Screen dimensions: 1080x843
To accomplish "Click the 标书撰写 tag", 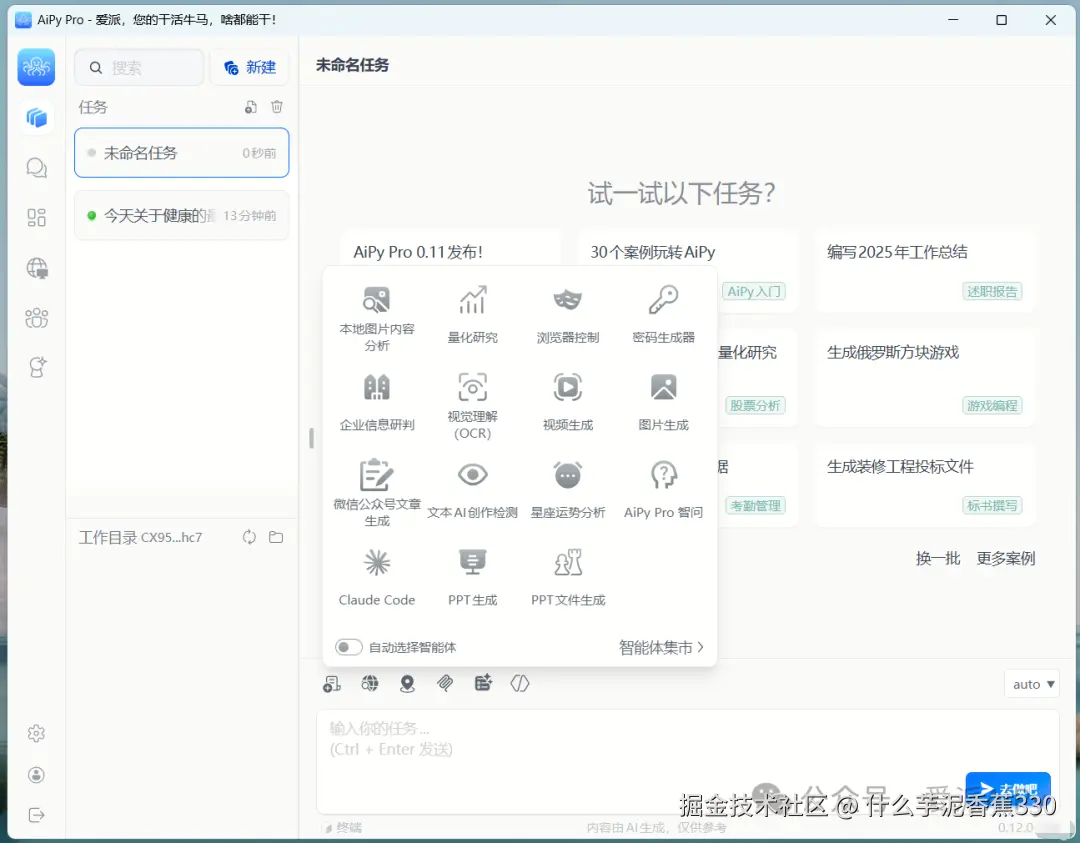I will (x=992, y=506).
